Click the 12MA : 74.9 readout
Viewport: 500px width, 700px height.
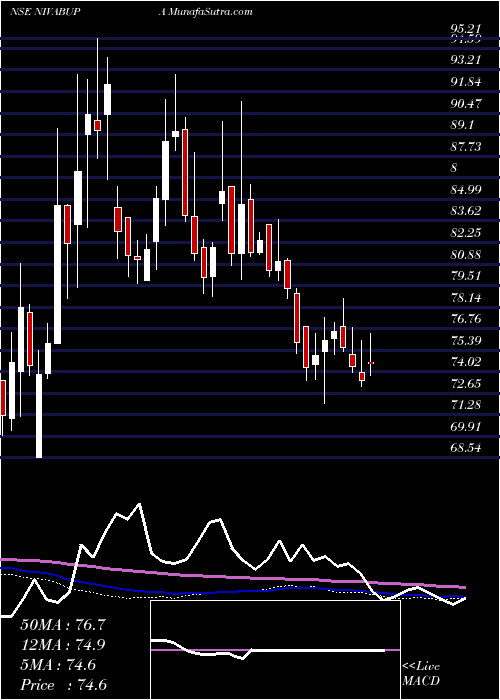(x=63, y=645)
